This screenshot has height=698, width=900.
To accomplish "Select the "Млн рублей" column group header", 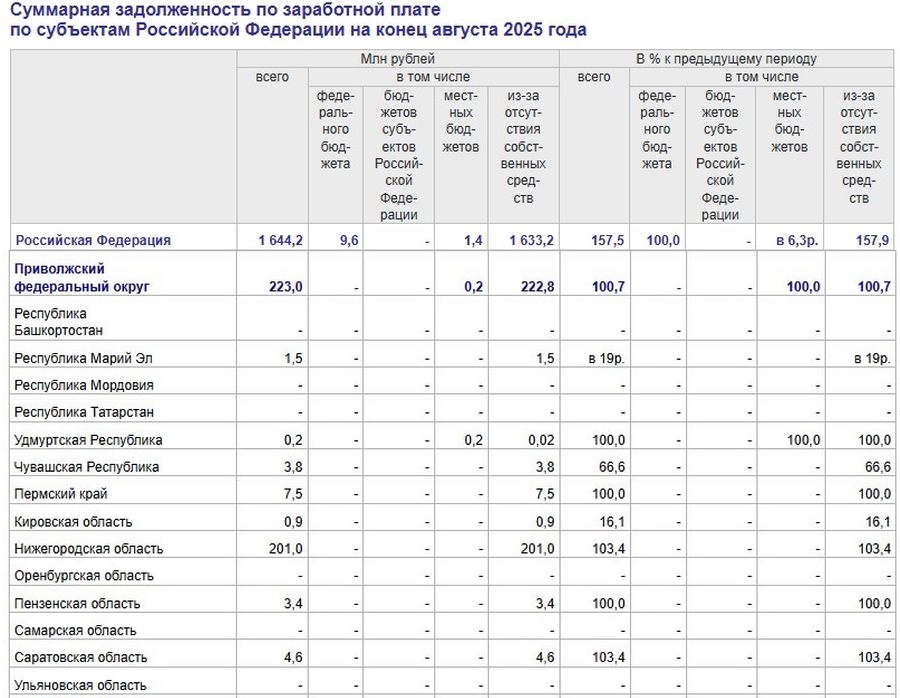I will pyautogui.click(x=397, y=59).
